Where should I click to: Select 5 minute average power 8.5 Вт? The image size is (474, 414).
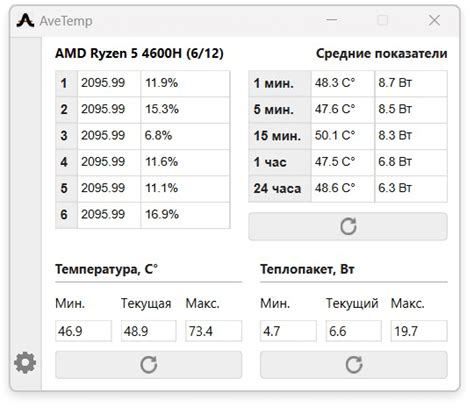(411, 110)
